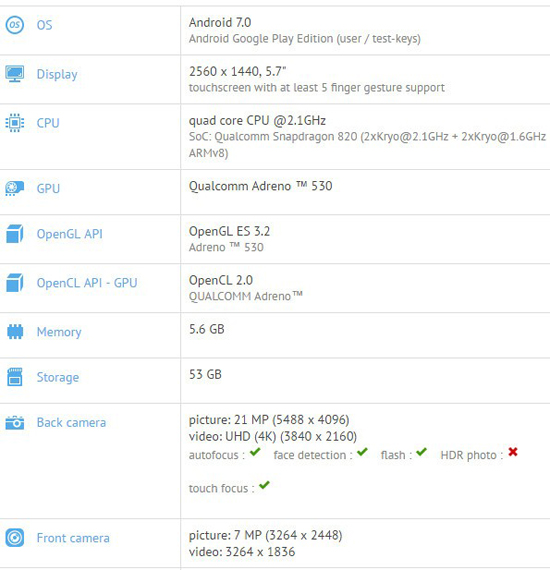The height and width of the screenshot is (570, 550).
Task: Click the Display monitor icon
Action: [x=15, y=74]
